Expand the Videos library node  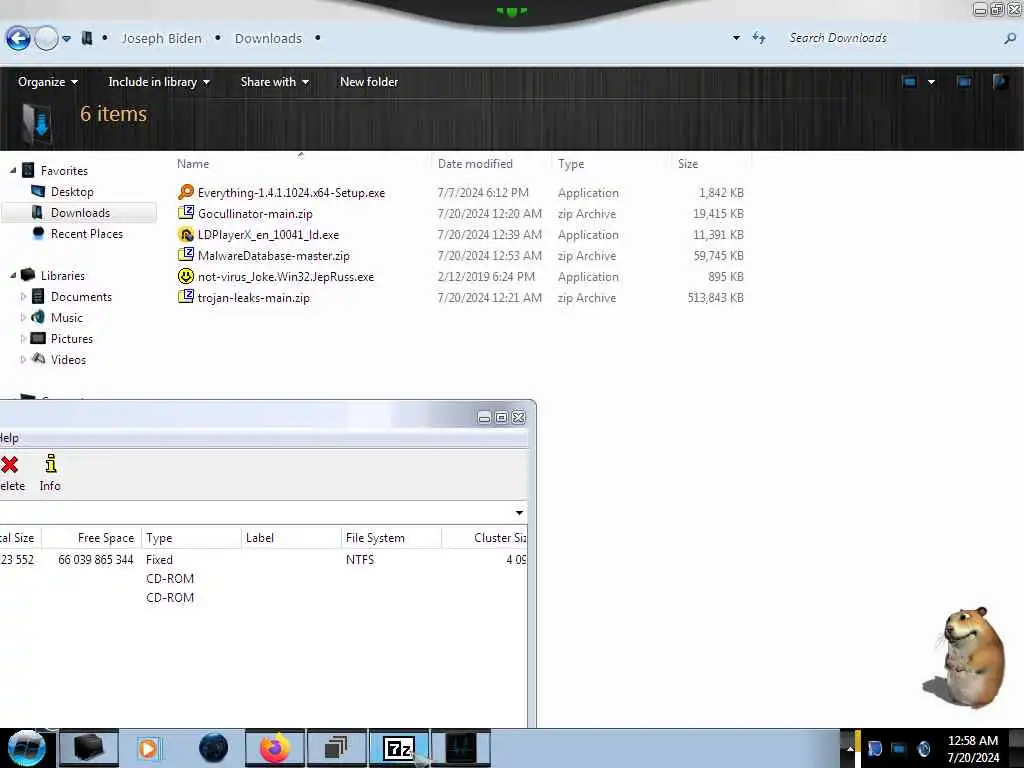[x=23, y=359]
